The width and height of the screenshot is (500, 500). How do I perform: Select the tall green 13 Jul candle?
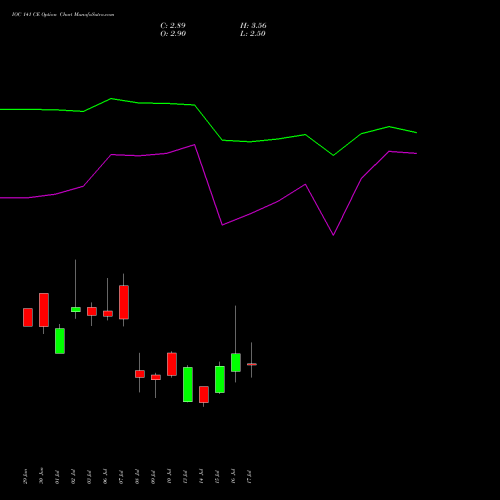[188, 384]
